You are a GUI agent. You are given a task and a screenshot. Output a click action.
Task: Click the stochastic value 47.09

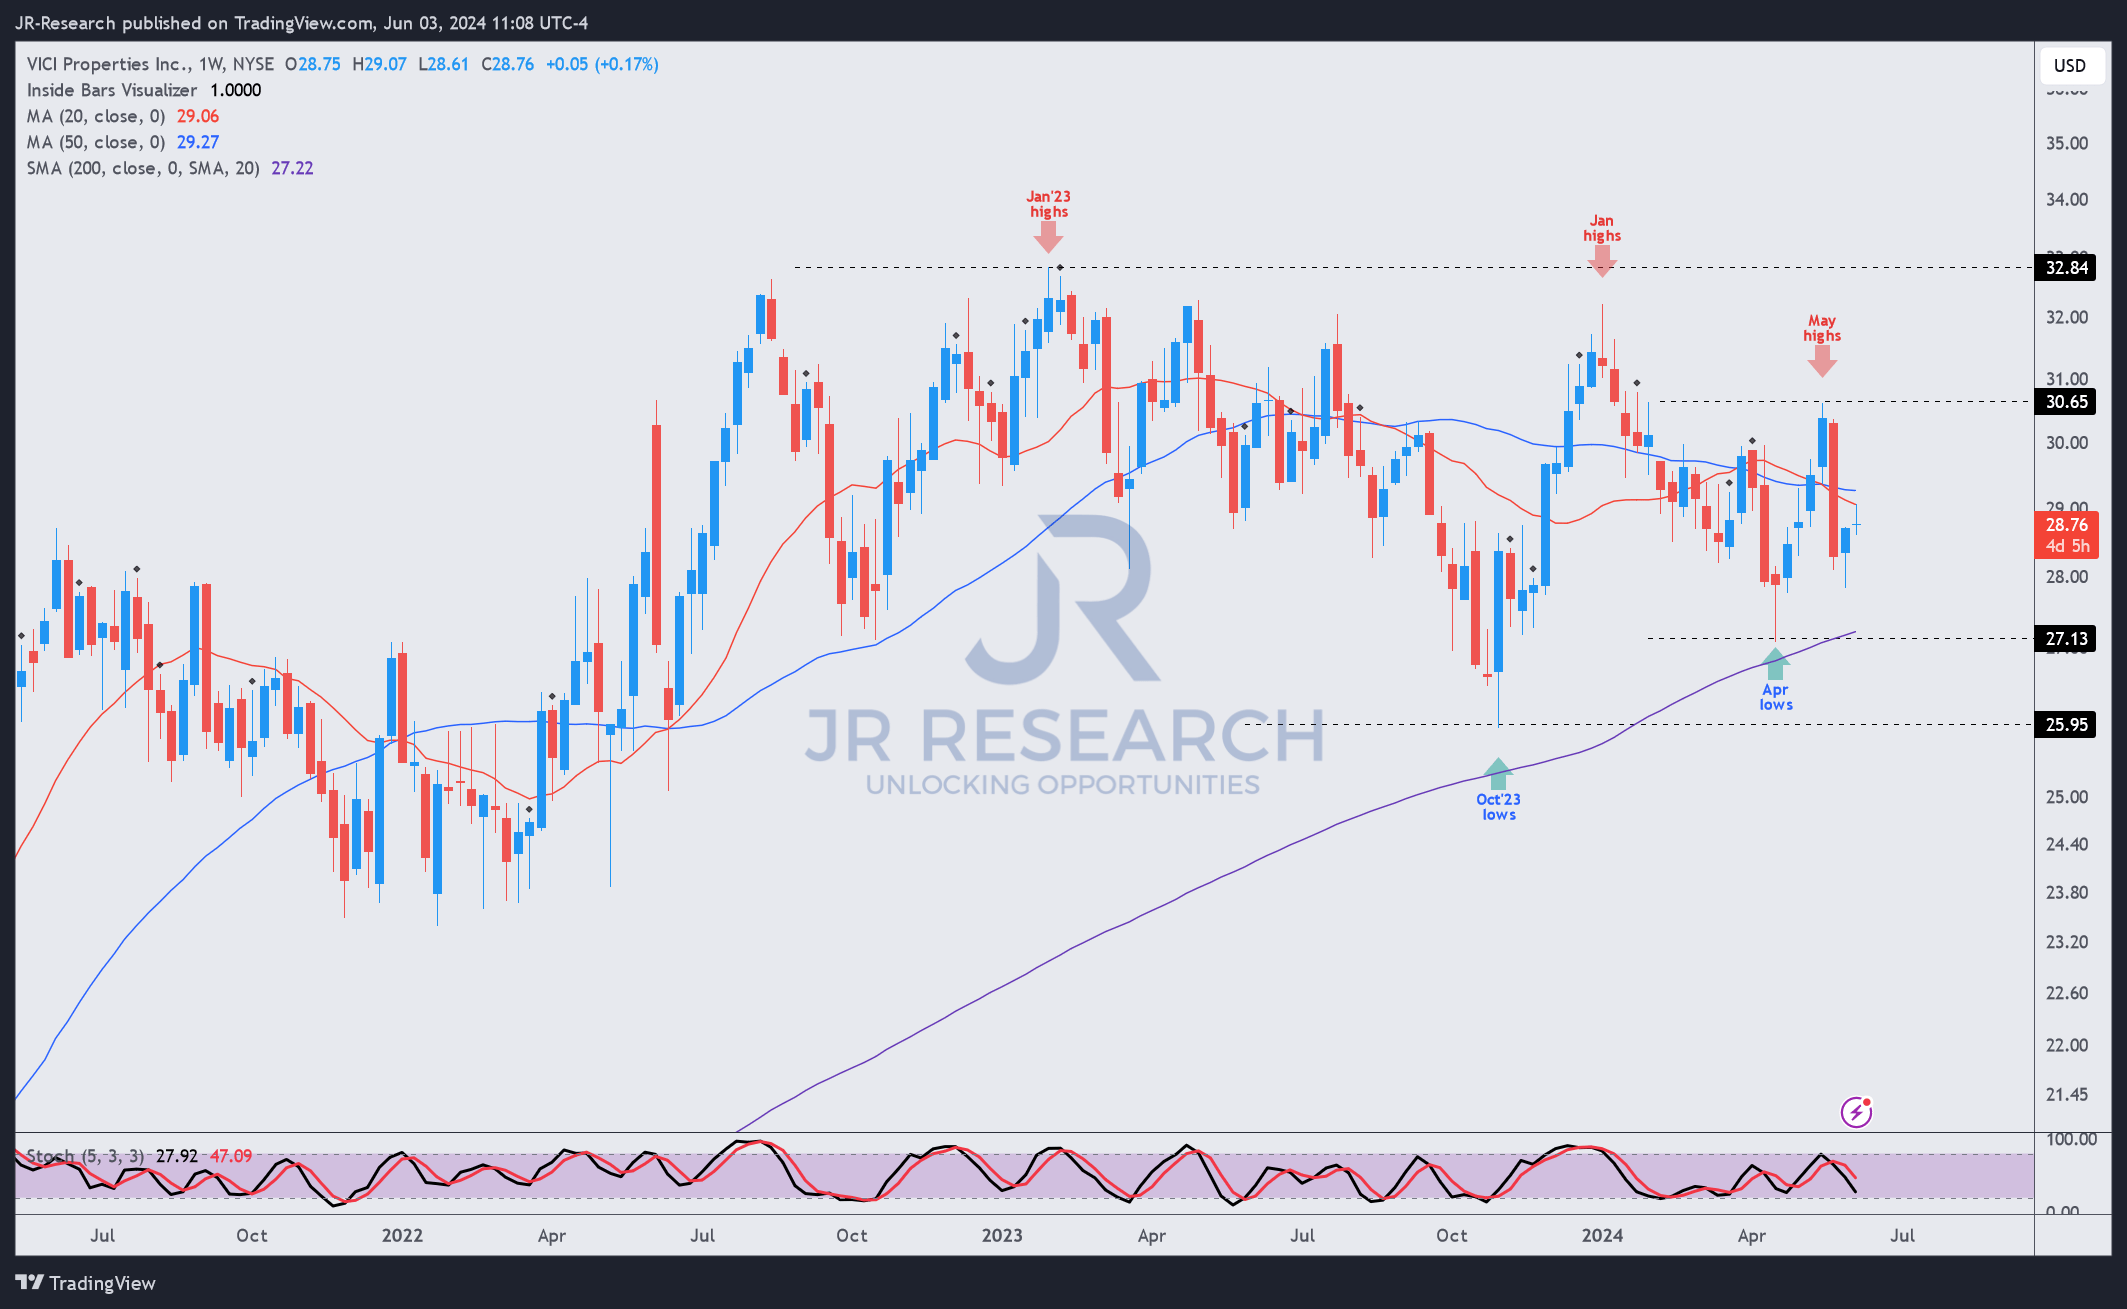pyautogui.click(x=231, y=1156)
